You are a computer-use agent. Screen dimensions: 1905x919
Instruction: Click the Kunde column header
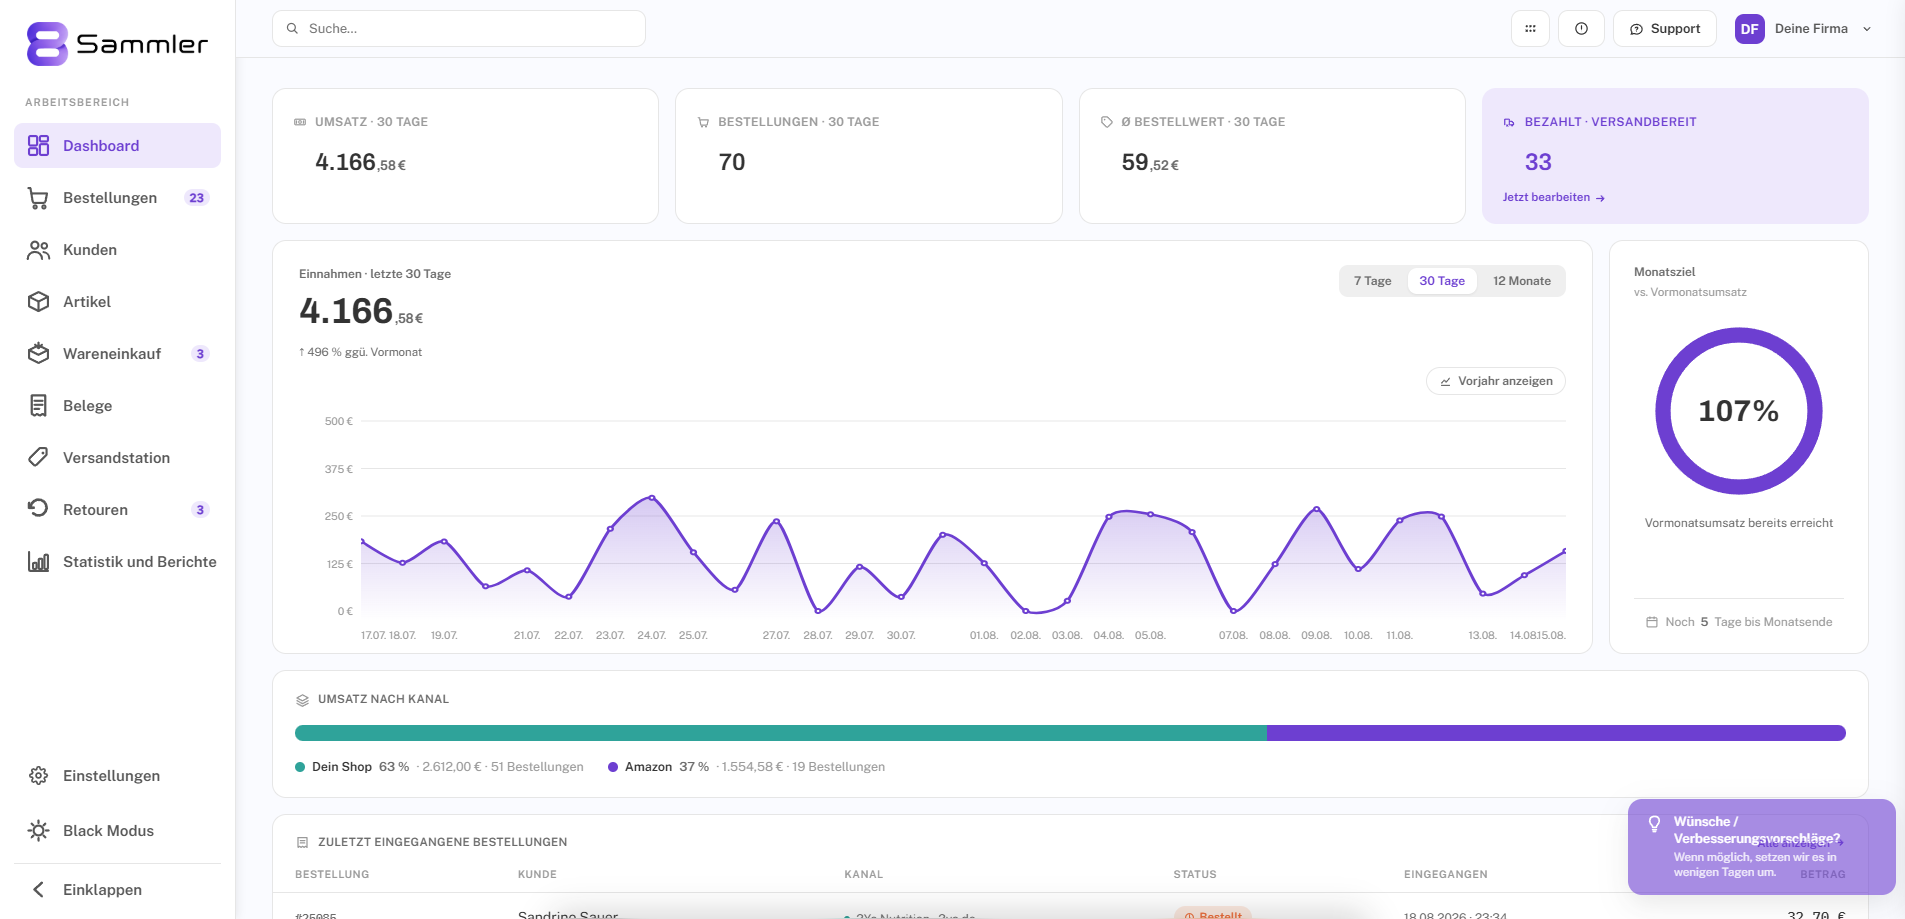point(537,875)
